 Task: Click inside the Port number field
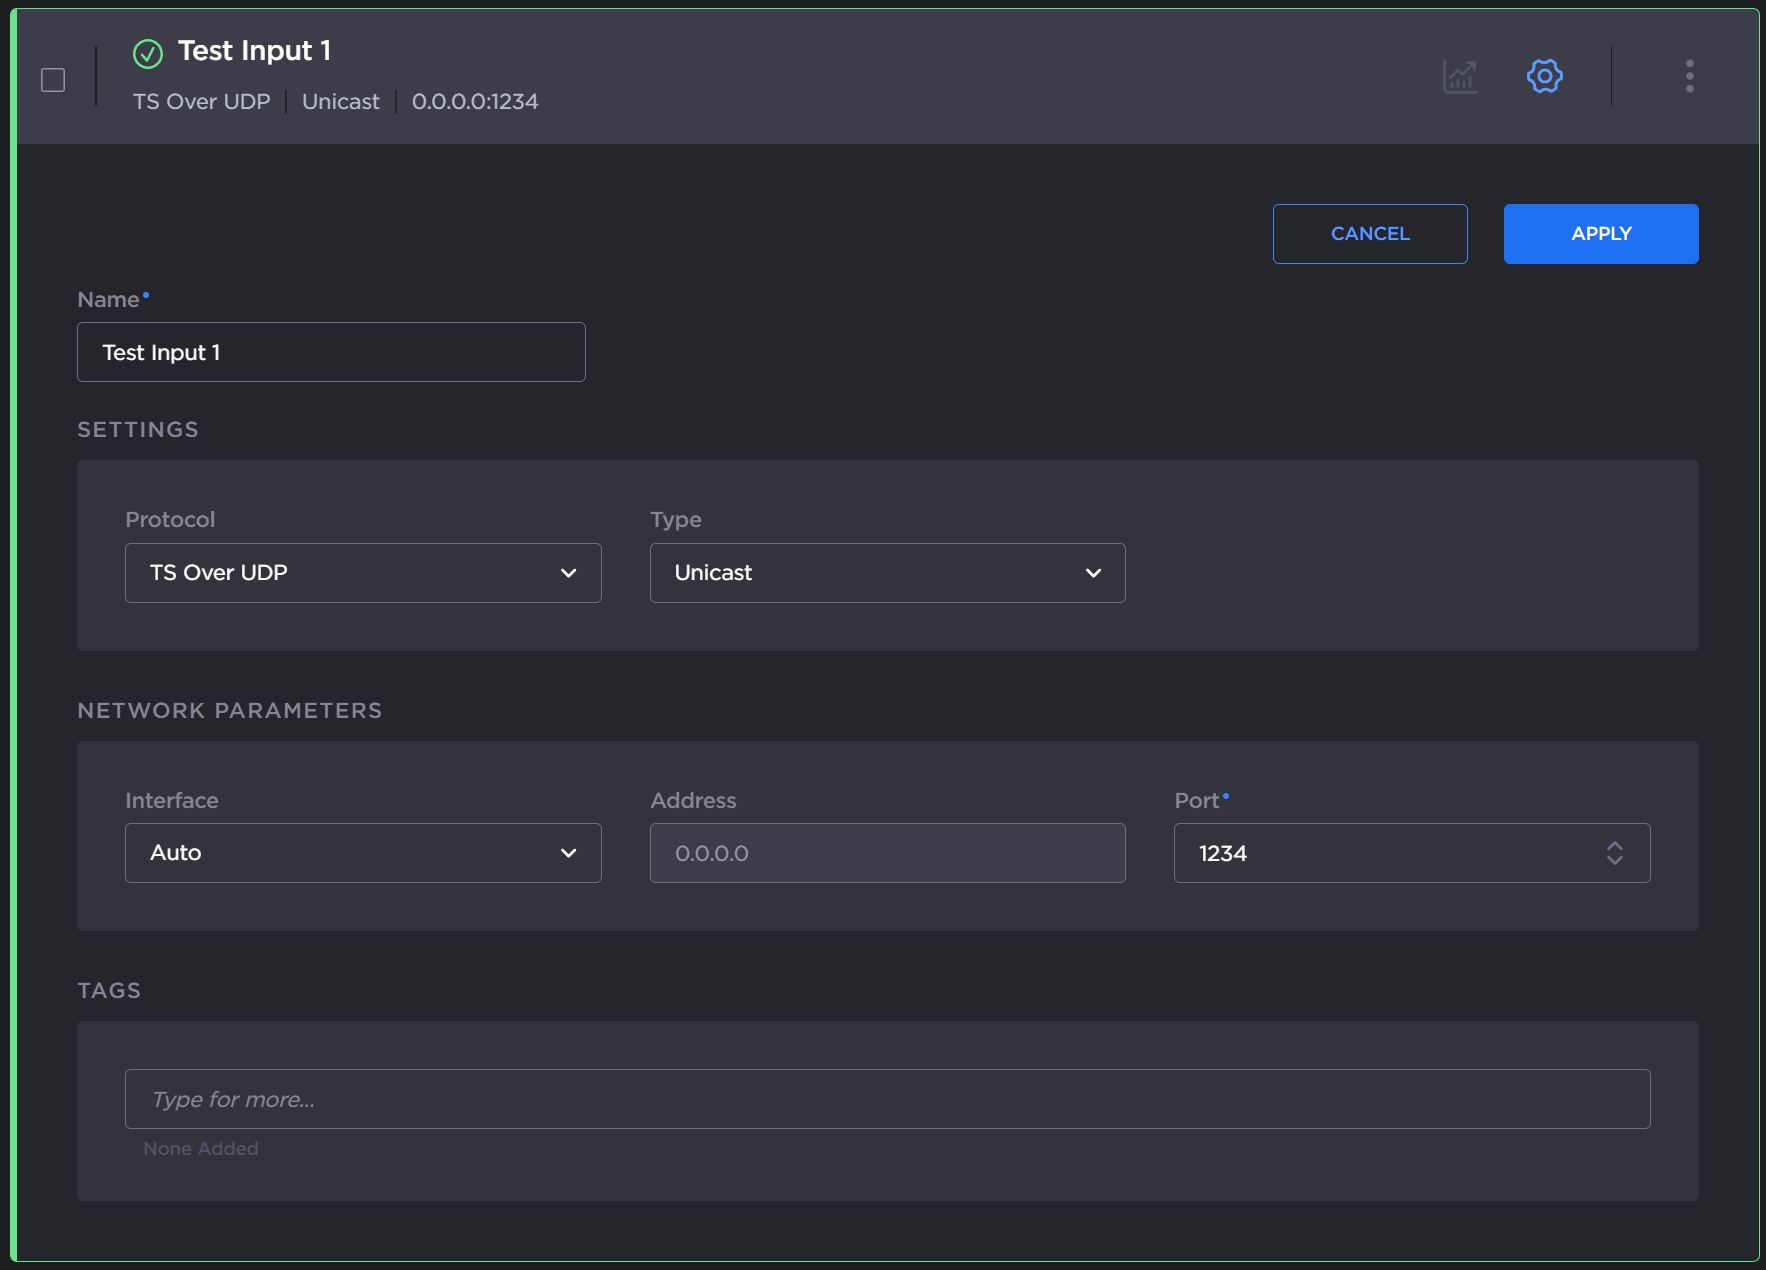pos(1380,853)
